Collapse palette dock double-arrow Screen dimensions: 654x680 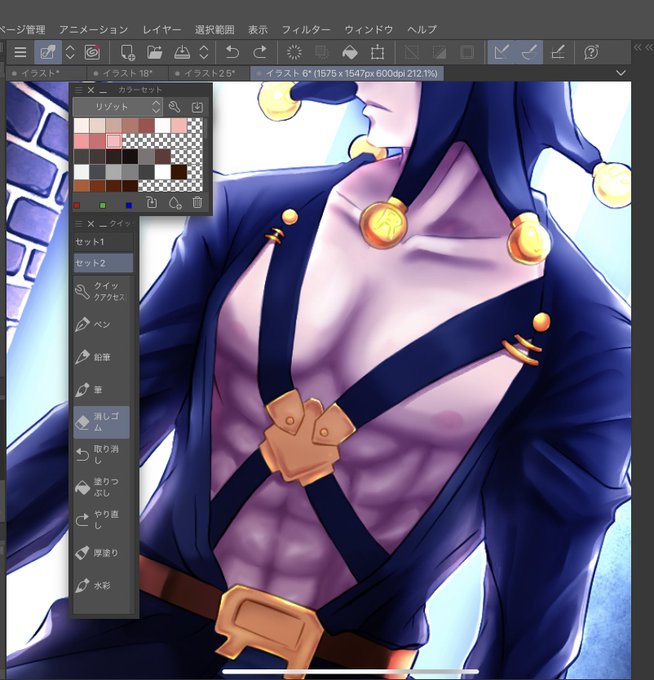tap(643, 47)
